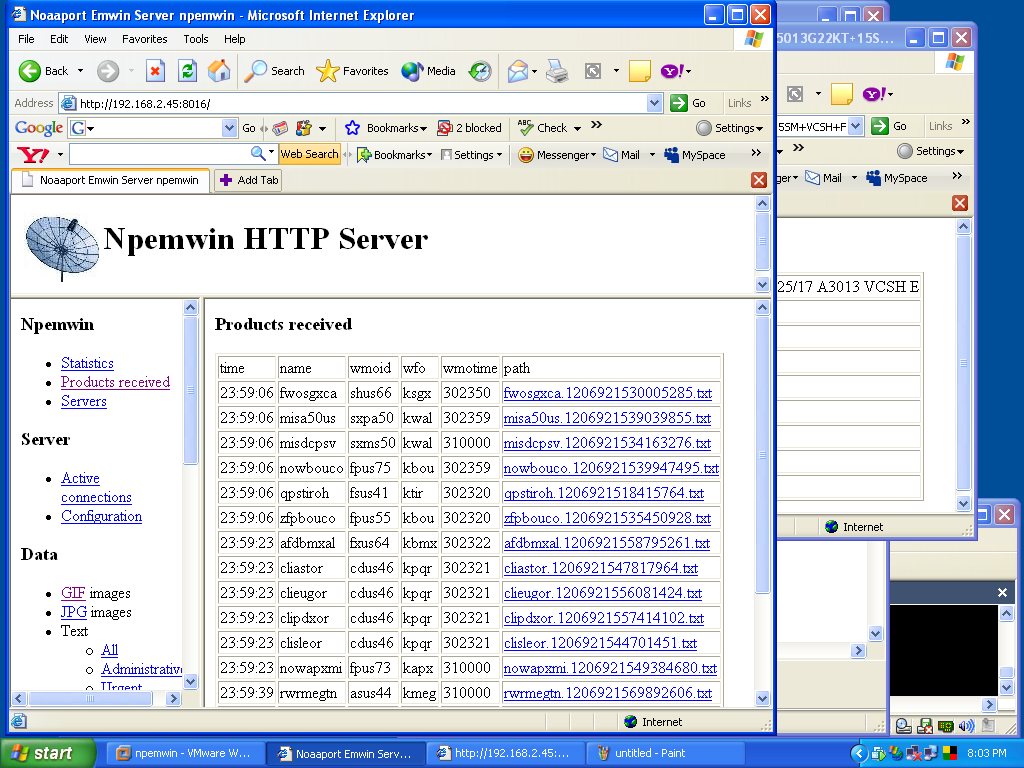Click the ABC spell Check button
The image size is (1024, 768).
coord(543,128)
